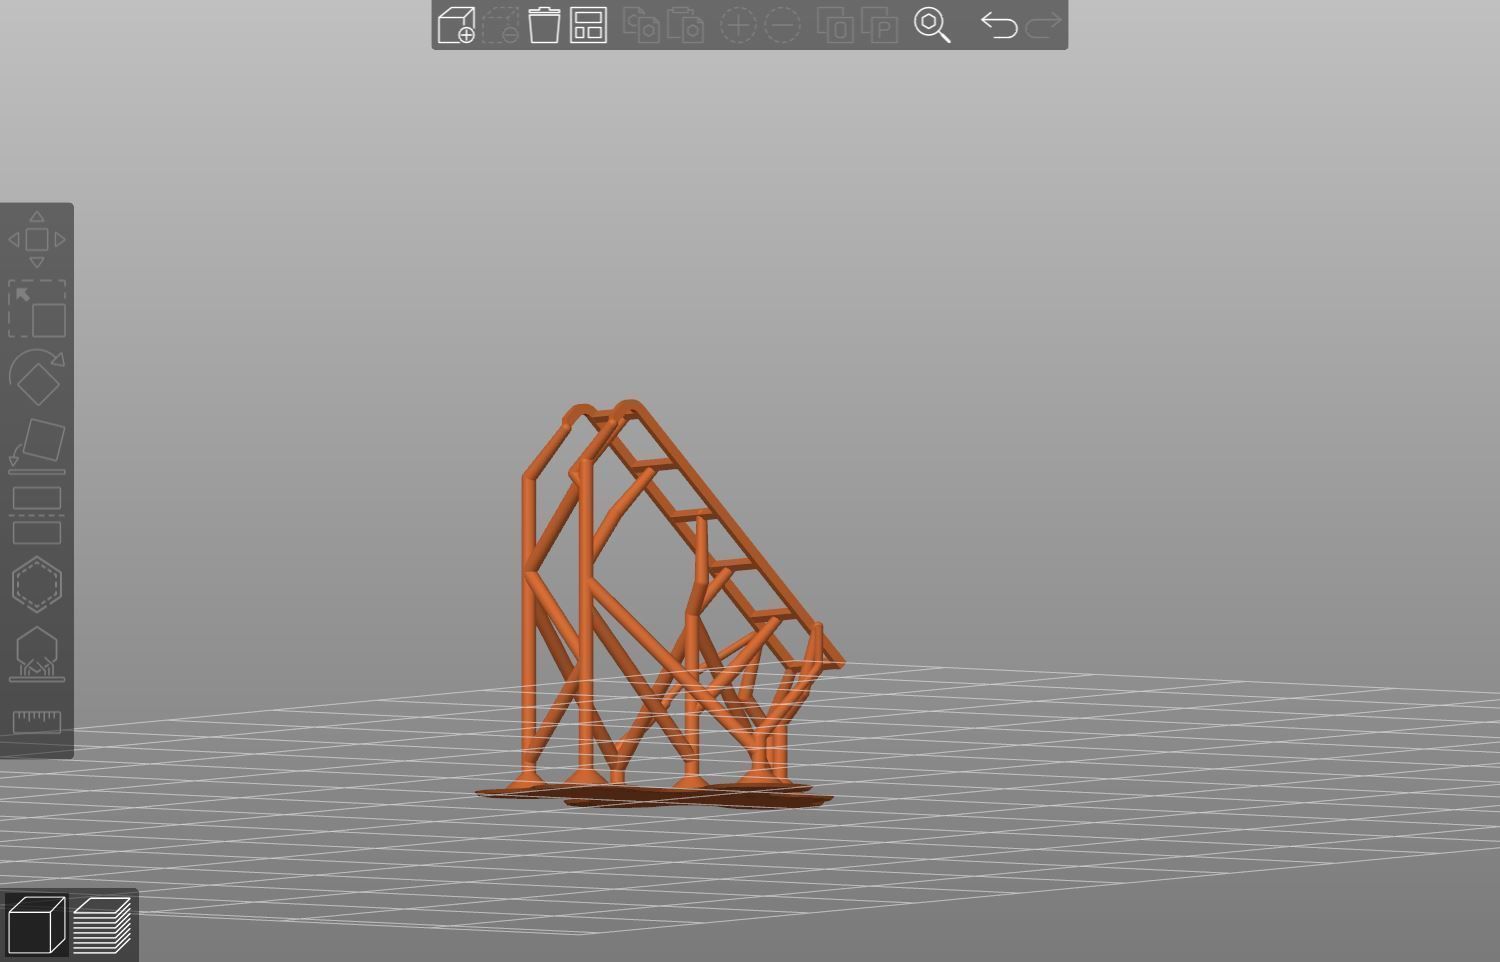Click the Undo arrow
The height and width of the screenshot is (962, 1500).
coord(999,25)
